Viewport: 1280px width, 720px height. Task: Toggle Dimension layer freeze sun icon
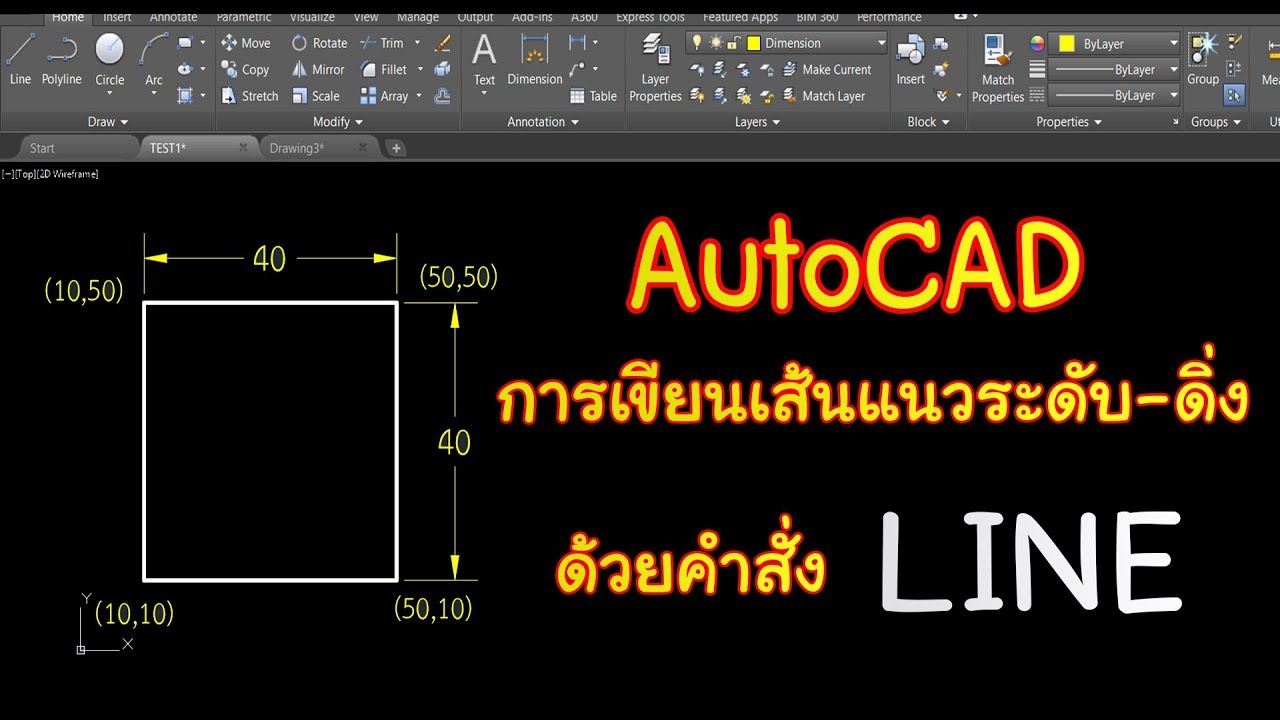click(714, 43)
